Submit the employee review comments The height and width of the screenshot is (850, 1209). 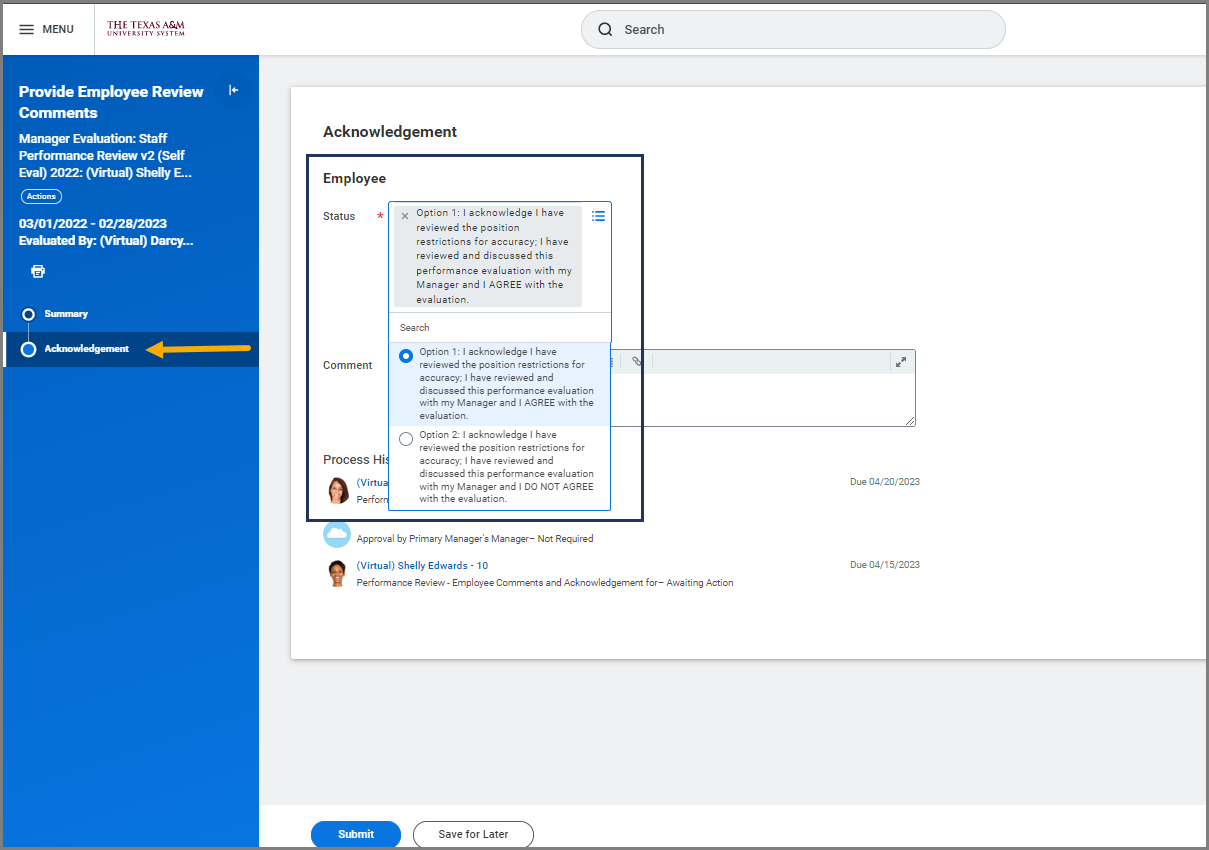pos(355,834)
